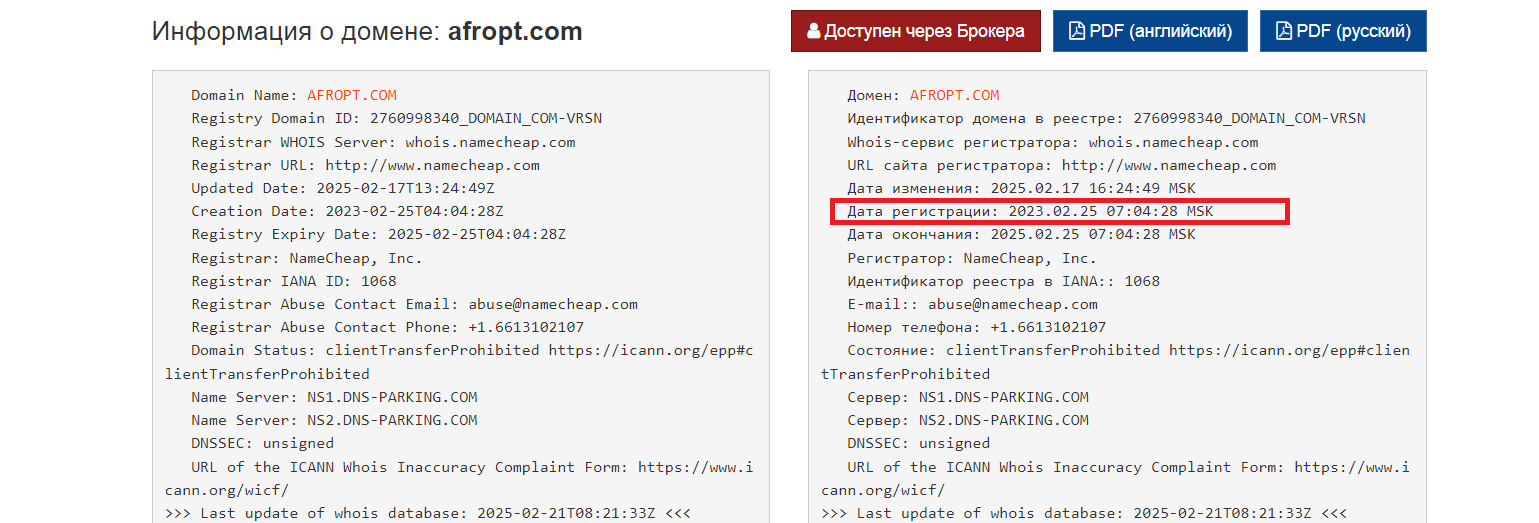Click the PDF file icon for English export

coord(1077,31)
